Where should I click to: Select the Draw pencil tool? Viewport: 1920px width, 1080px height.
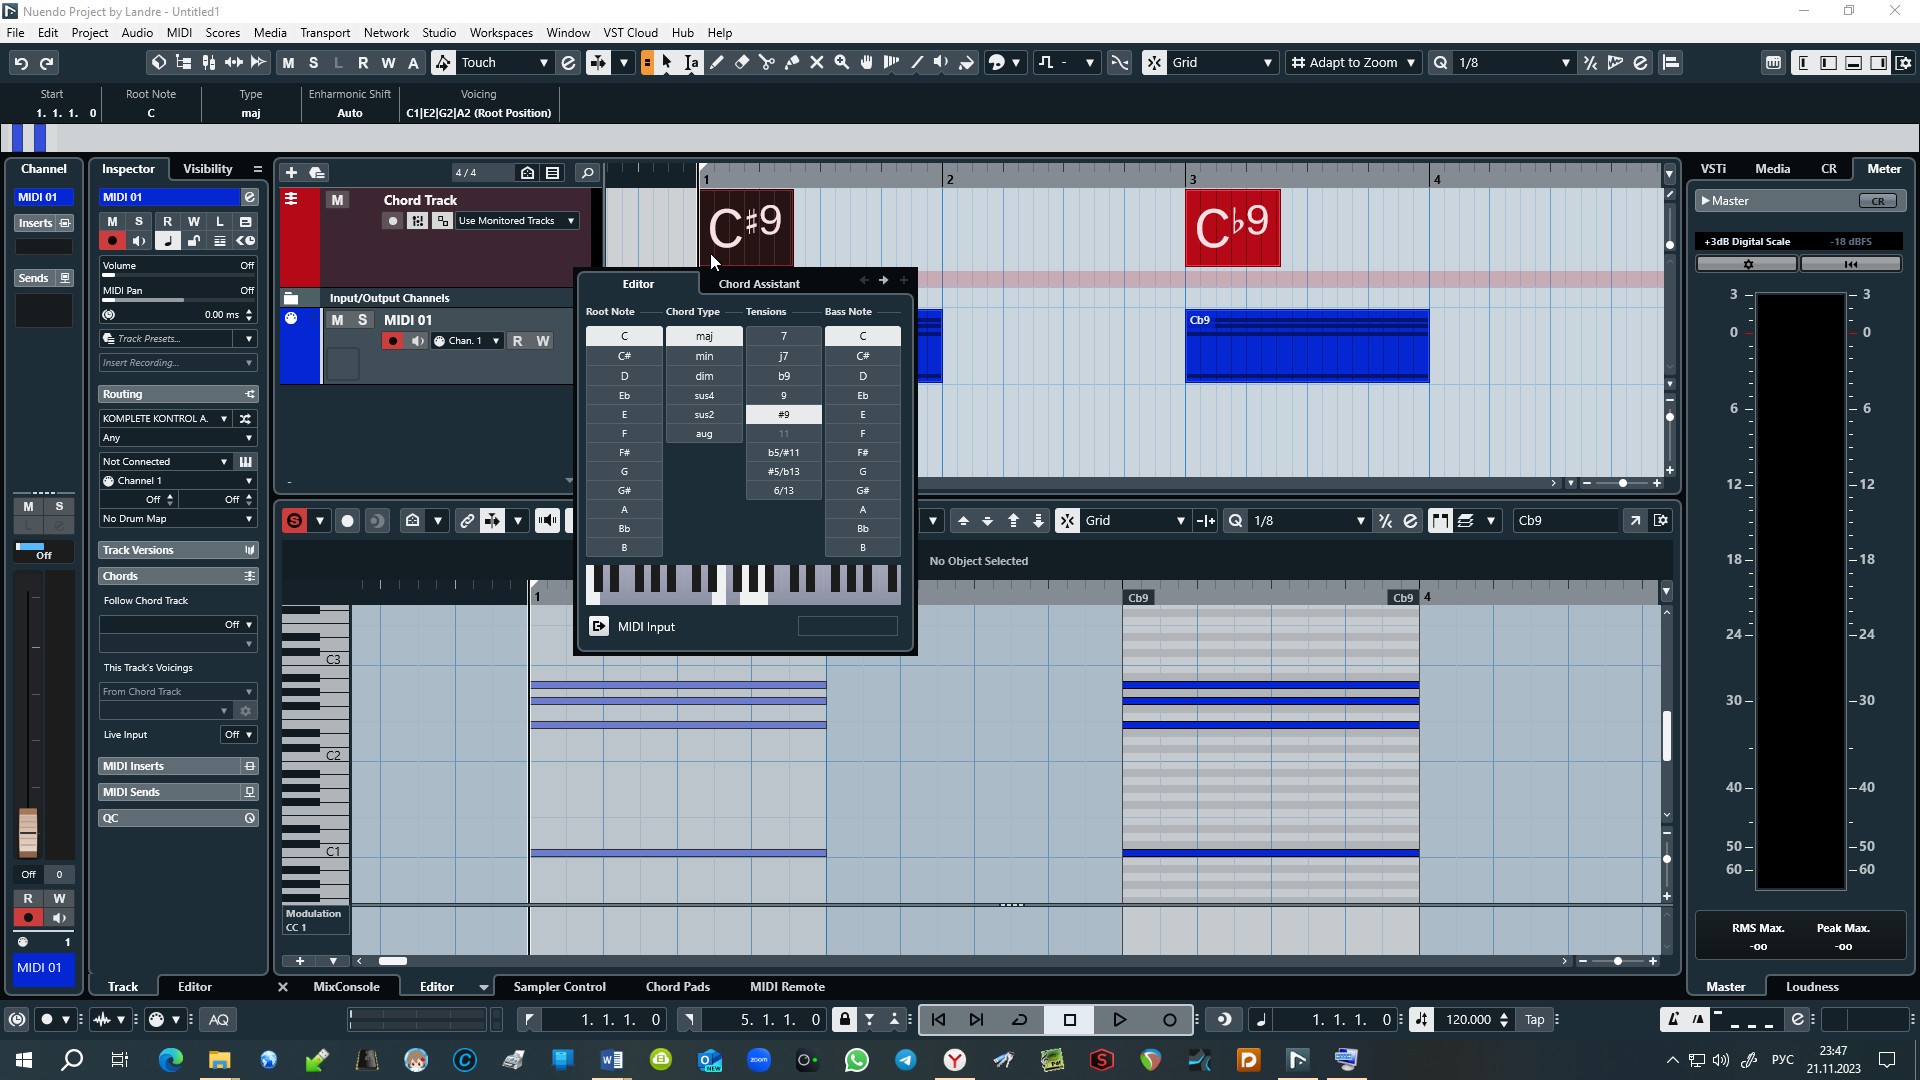(x=717, y=62)
